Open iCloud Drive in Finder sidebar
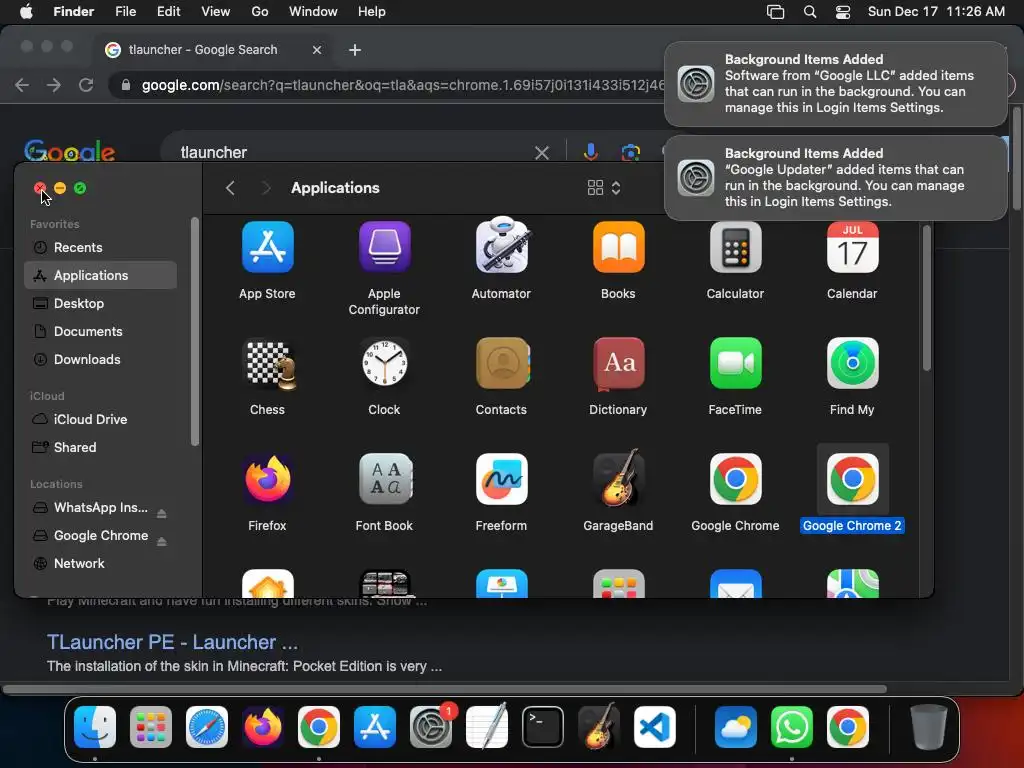The width and height of the screenshot is (1024, 768). 101,419
